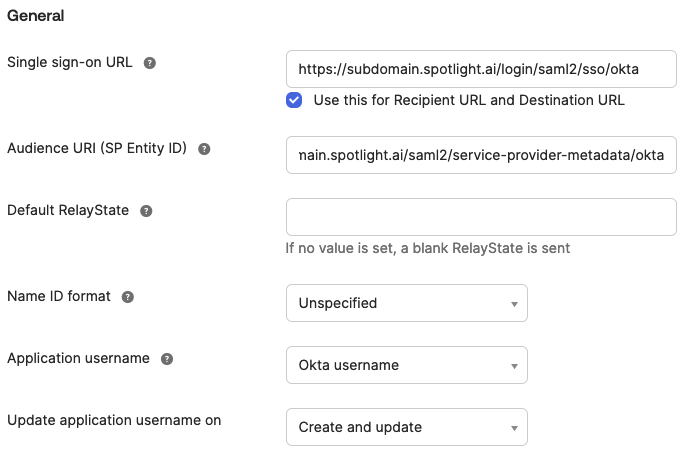Select the "Default RelayState" label text

(x=68, y=211)
